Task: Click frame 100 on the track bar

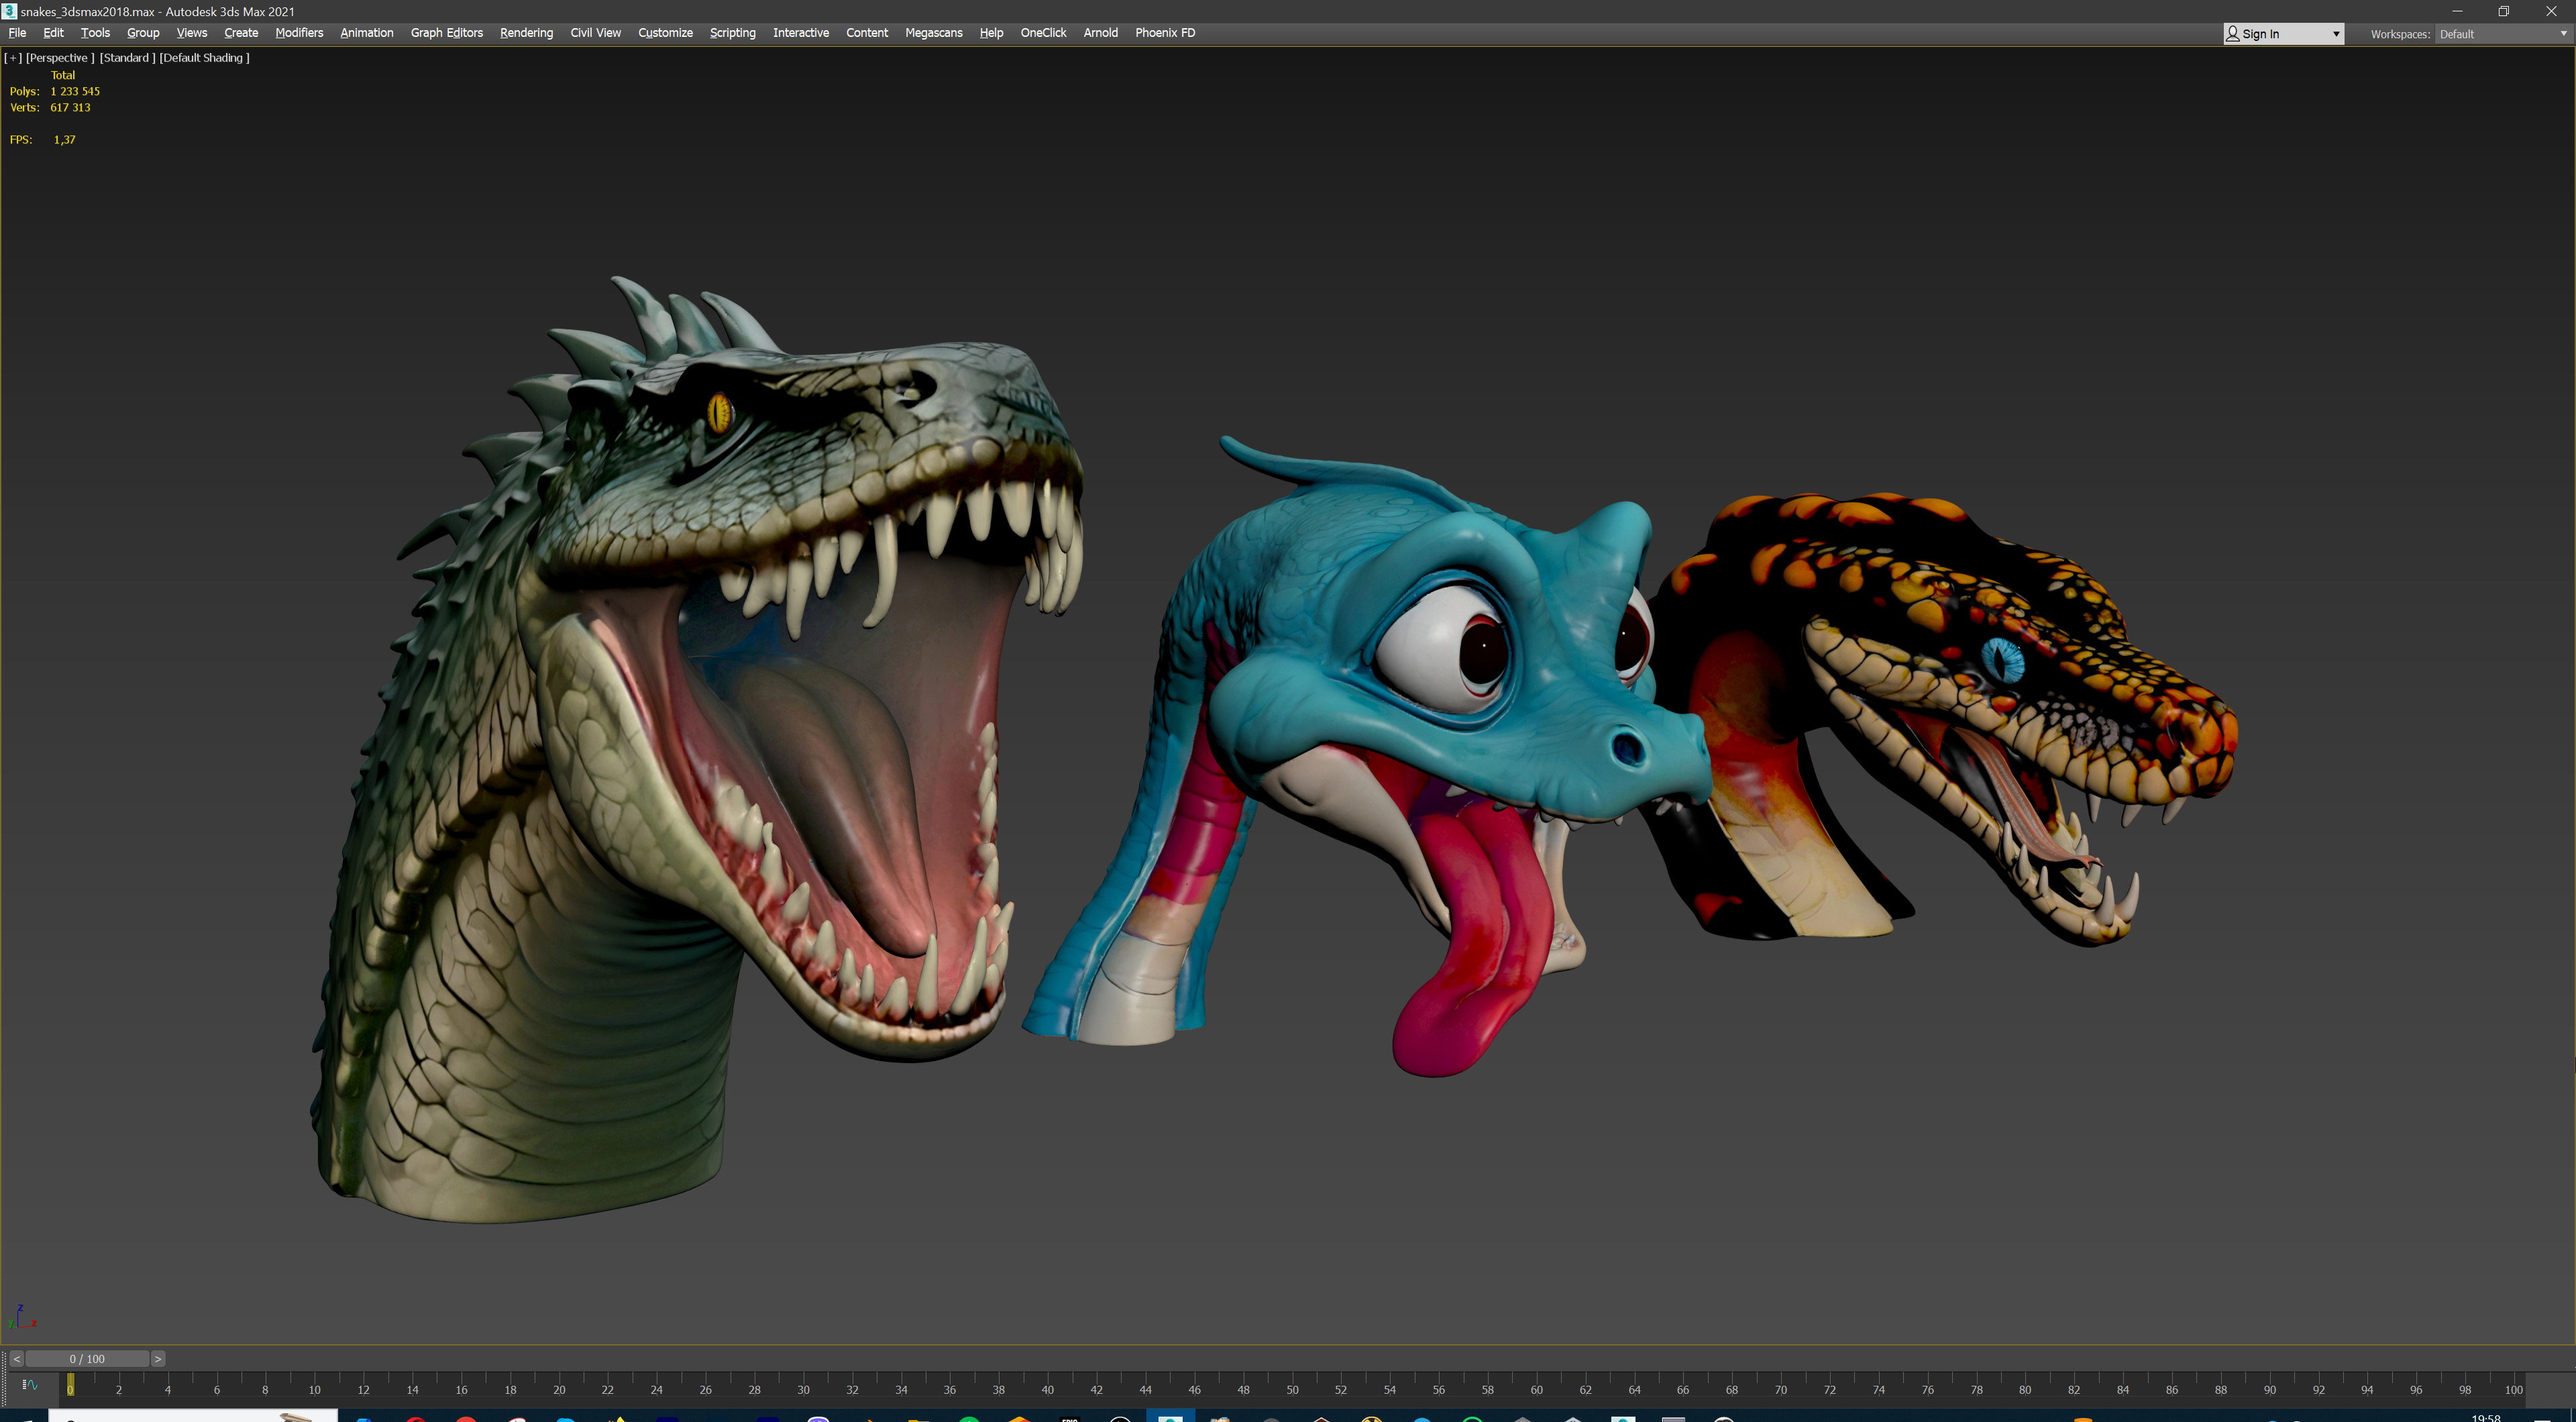Action: click(2514, 1389)
